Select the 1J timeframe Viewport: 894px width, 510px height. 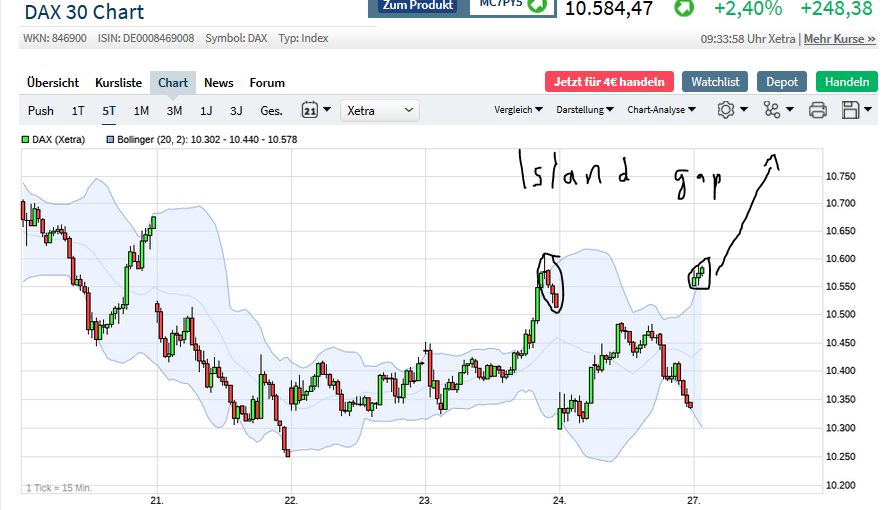(206, 111)
